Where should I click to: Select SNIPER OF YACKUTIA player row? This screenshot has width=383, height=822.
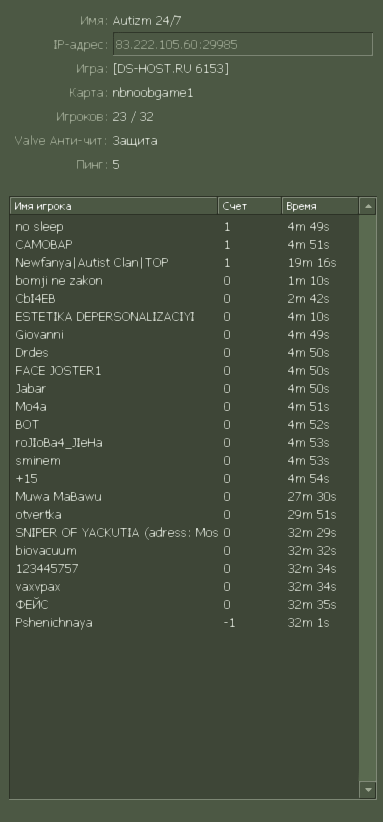(184, 533)
